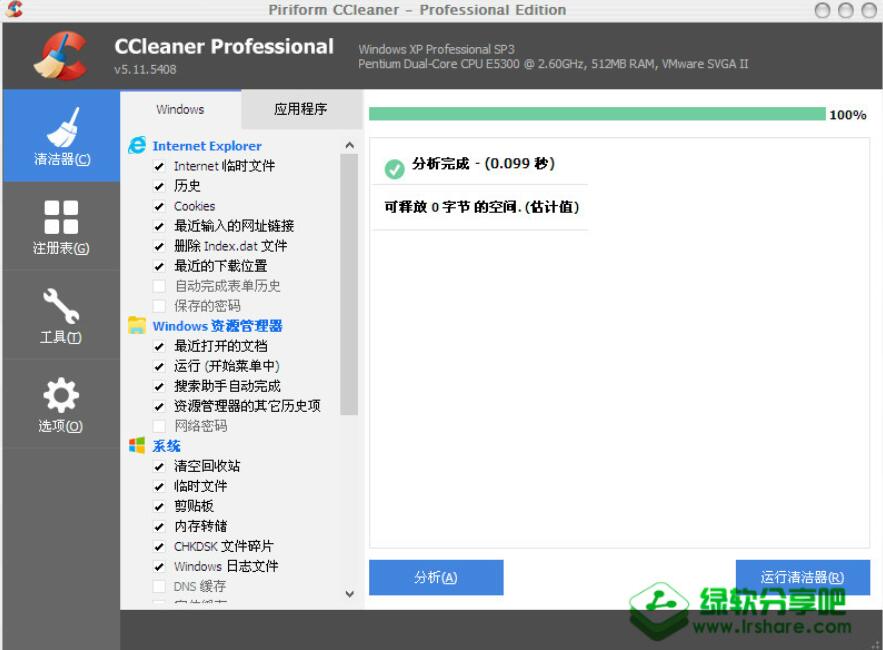Viewport: 883px width, 650px height.
Task: Open the Tools (工具) wrench section
Action: tap(61, 315)
